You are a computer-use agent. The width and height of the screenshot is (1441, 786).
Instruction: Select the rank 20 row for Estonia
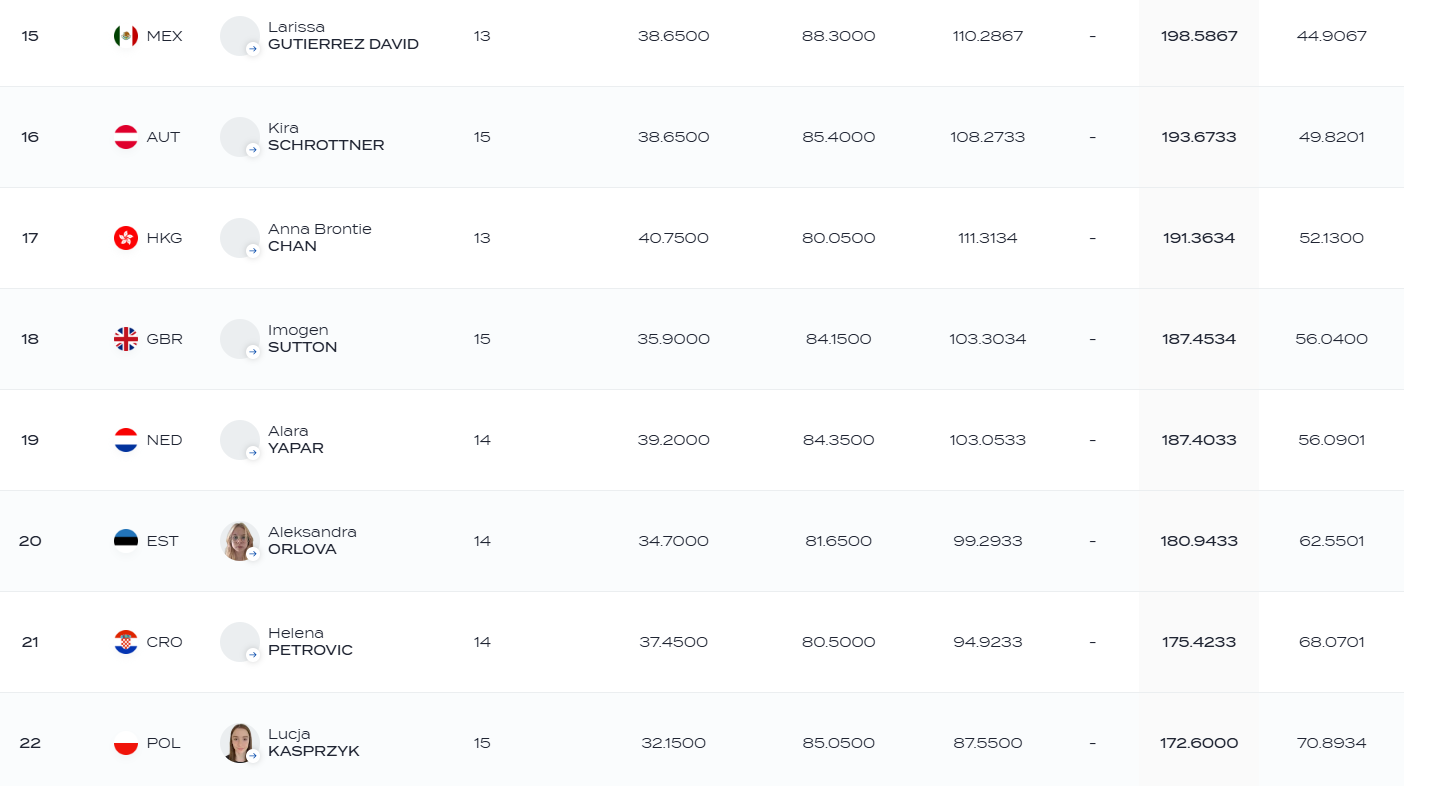pyautogui.click(x=702, y=541)
